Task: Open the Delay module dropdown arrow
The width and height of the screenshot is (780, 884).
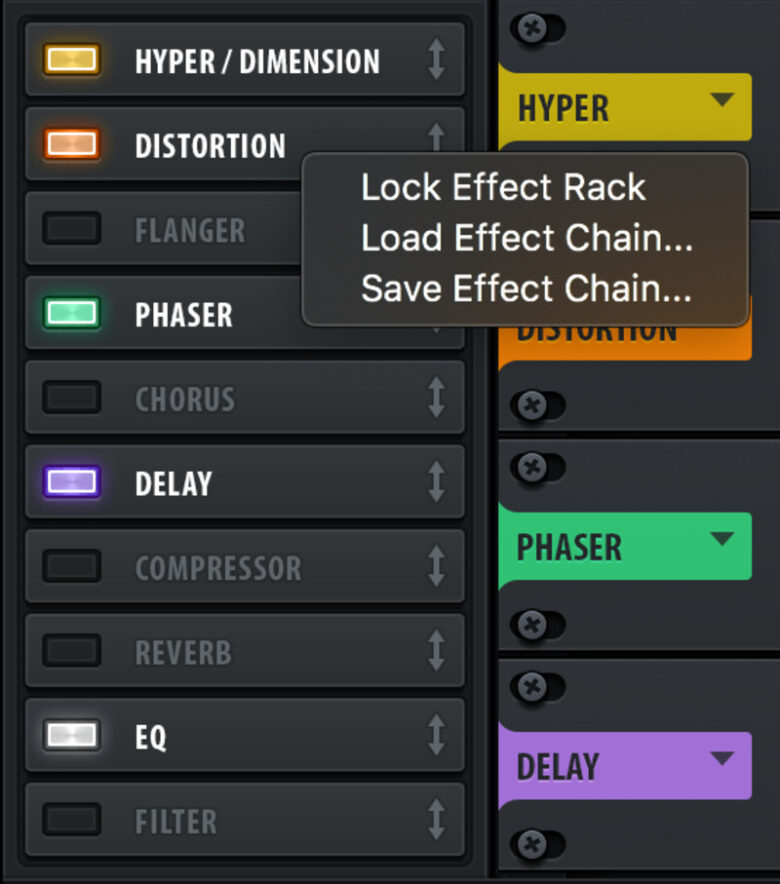Action: 722,758
